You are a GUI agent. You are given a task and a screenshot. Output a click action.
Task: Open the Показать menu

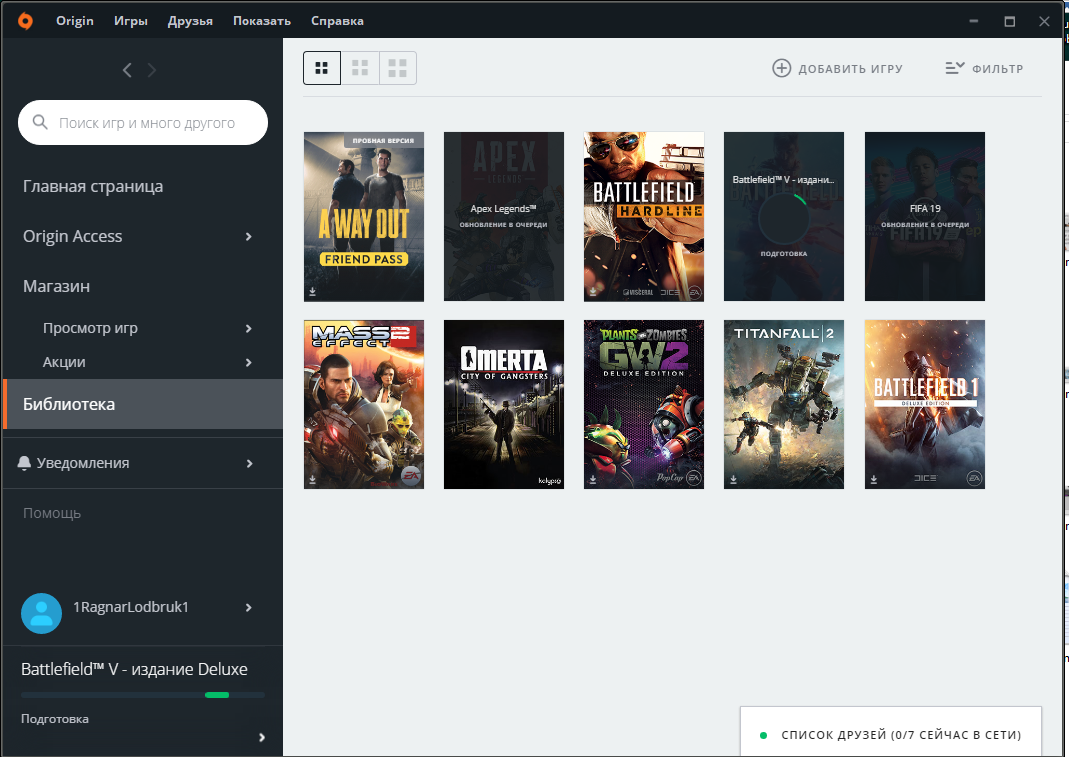(x=262, y=21)
